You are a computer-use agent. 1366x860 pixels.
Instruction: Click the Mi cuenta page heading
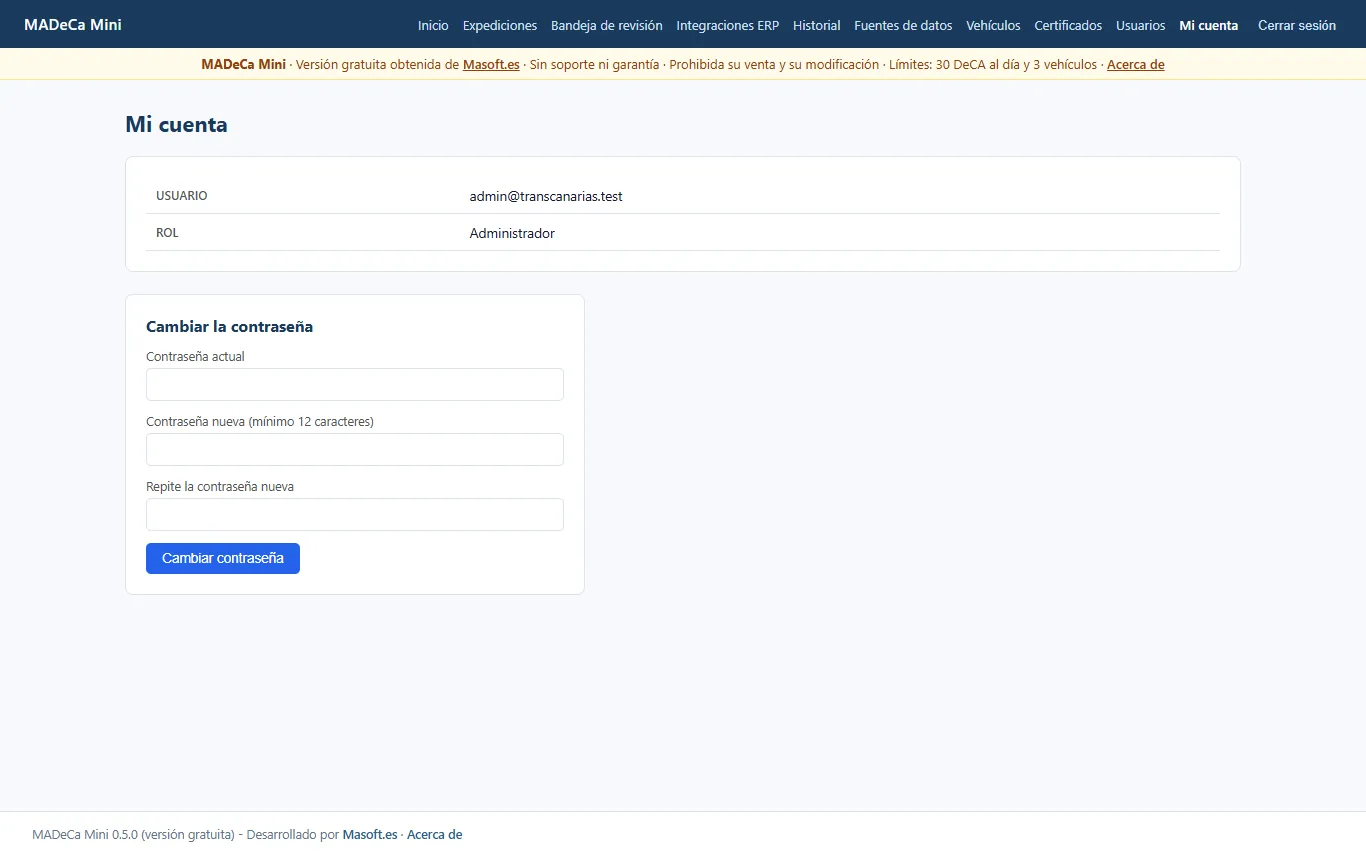[176, 125]
